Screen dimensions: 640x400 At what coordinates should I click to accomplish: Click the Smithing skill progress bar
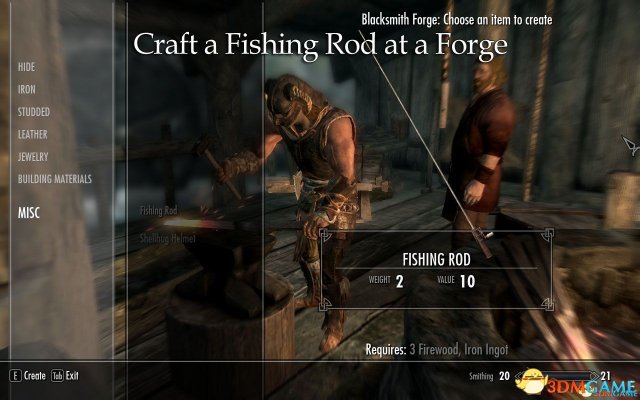pyautogui.click(x=556, y=376)
